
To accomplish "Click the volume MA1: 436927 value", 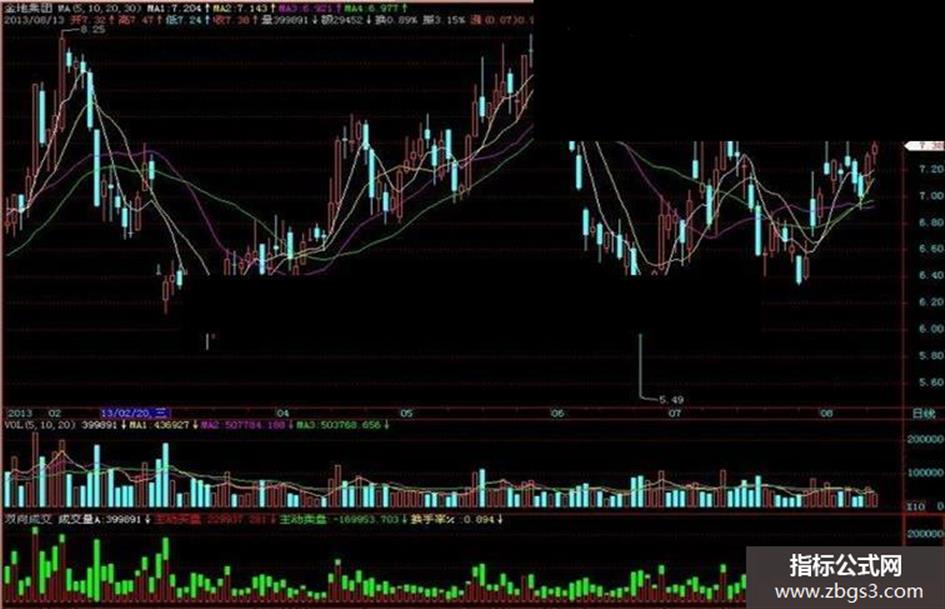I will coord(160,425).
